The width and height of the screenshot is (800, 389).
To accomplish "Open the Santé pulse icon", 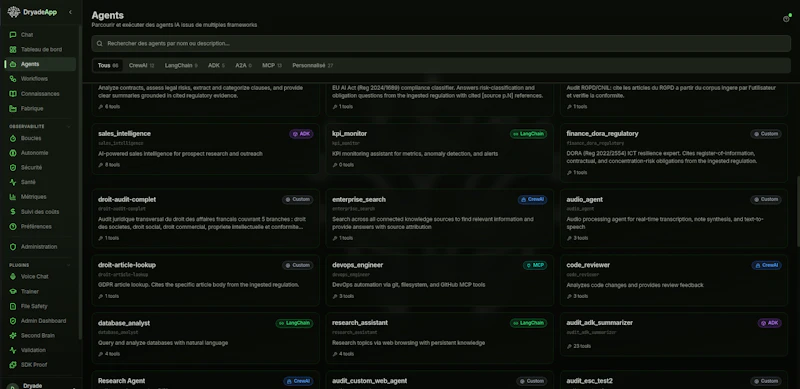I will pyautogui.click(x=13, y=182).
